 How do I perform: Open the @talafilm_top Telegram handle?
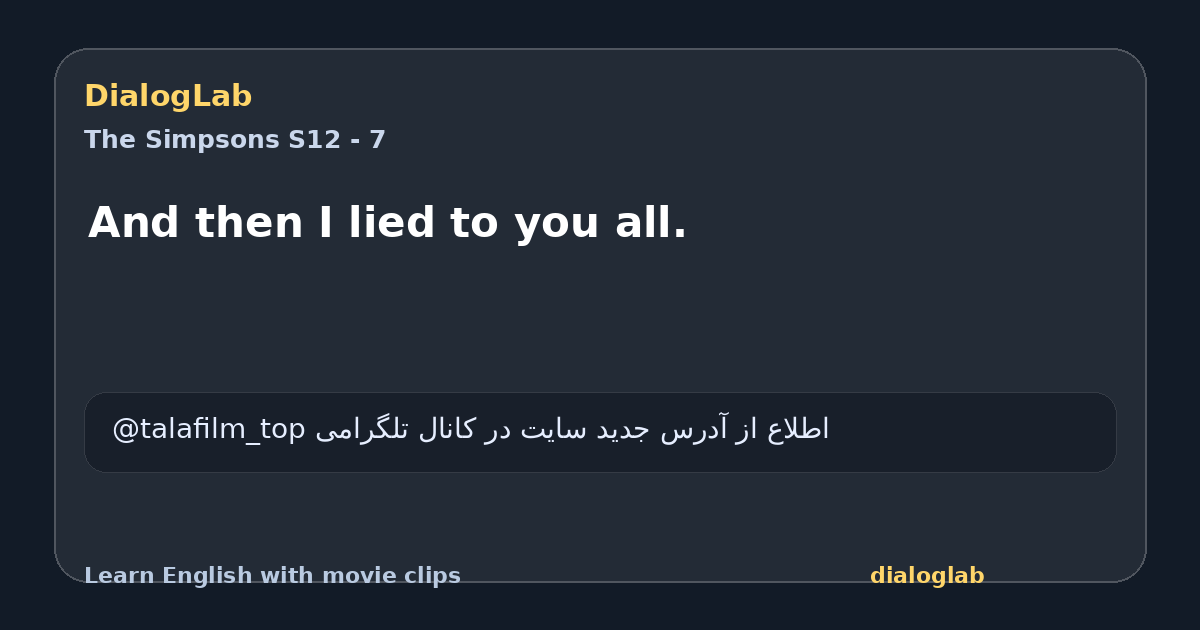(x=208, y=429)
